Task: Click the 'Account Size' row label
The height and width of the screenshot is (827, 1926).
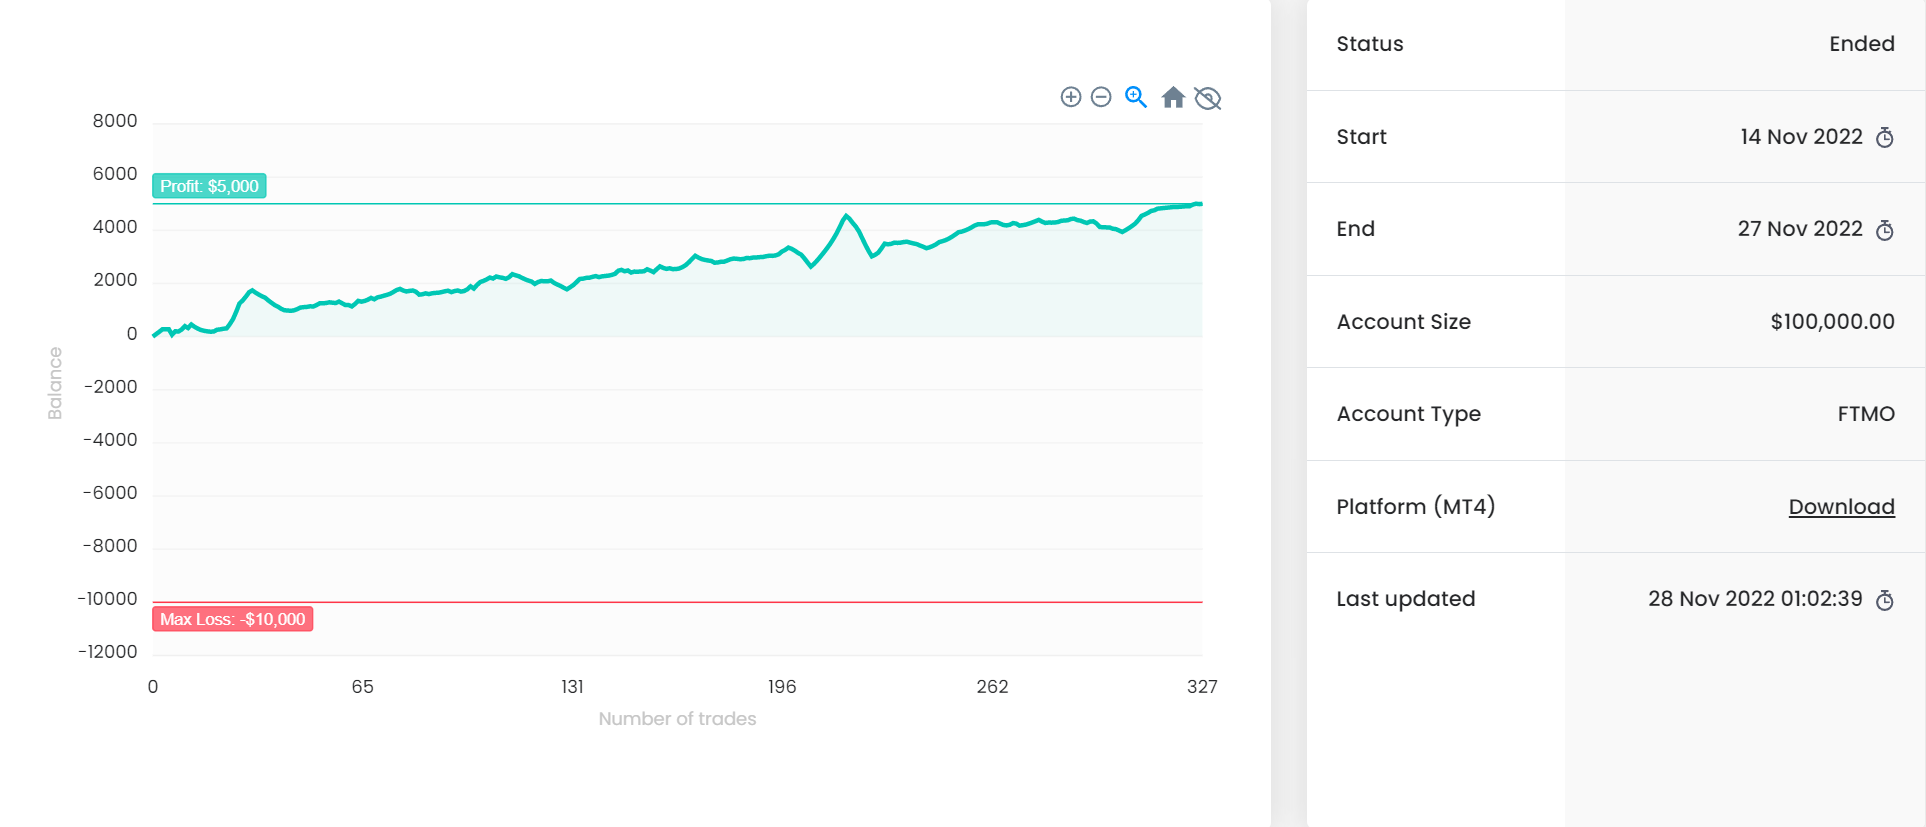Action: pos(1404,322)
